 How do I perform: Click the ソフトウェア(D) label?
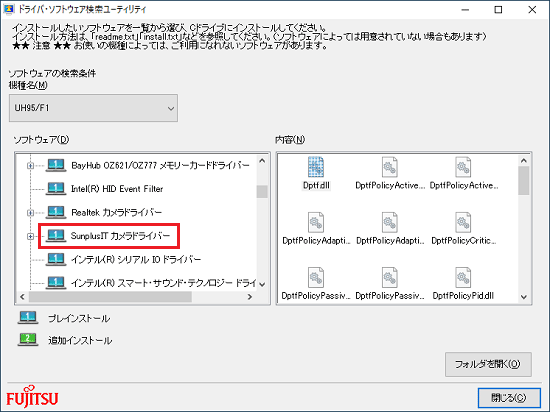coord(41,140)
